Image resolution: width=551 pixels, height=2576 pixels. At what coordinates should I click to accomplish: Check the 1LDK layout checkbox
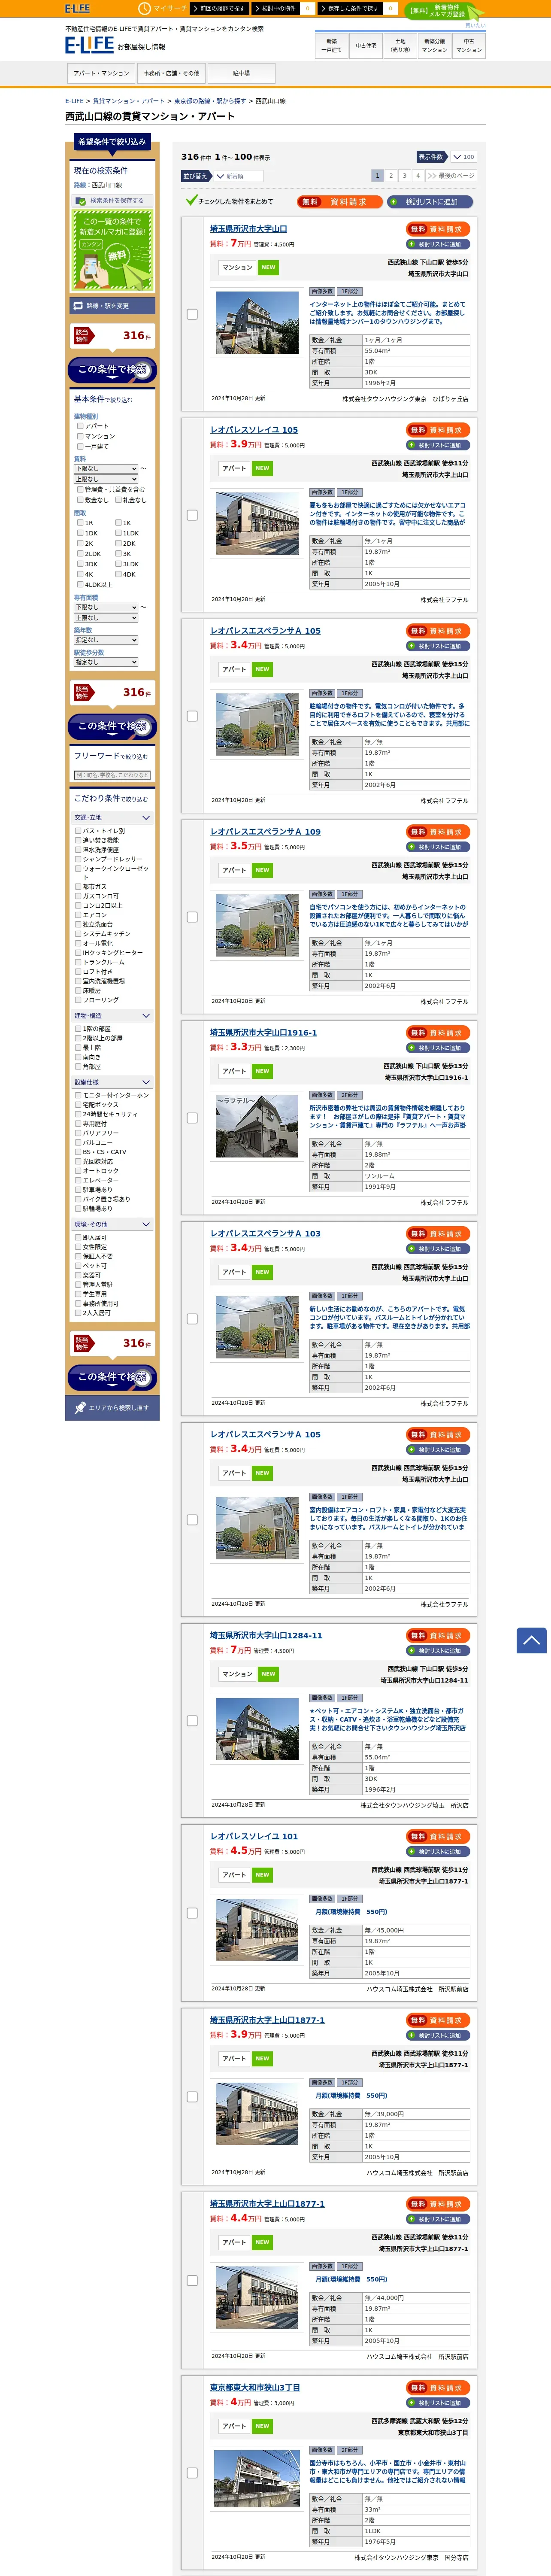[118, 533]
